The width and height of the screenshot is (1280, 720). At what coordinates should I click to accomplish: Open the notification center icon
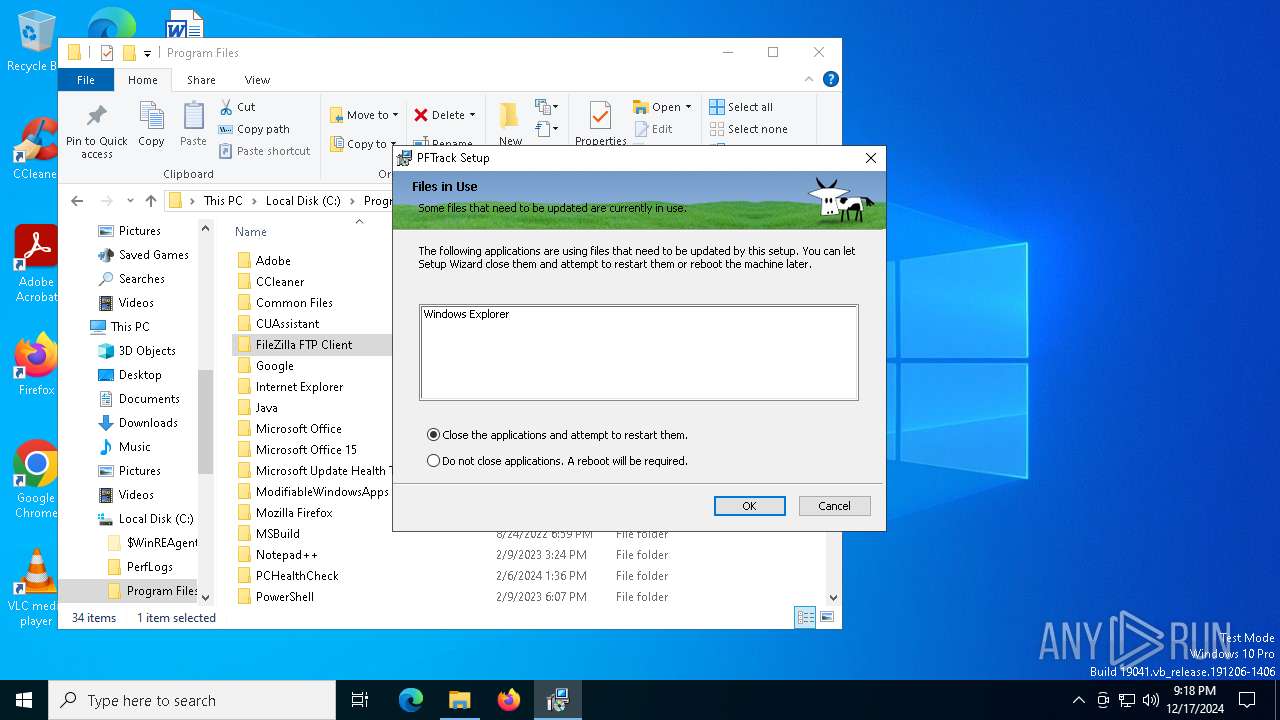pos(1247,700)
